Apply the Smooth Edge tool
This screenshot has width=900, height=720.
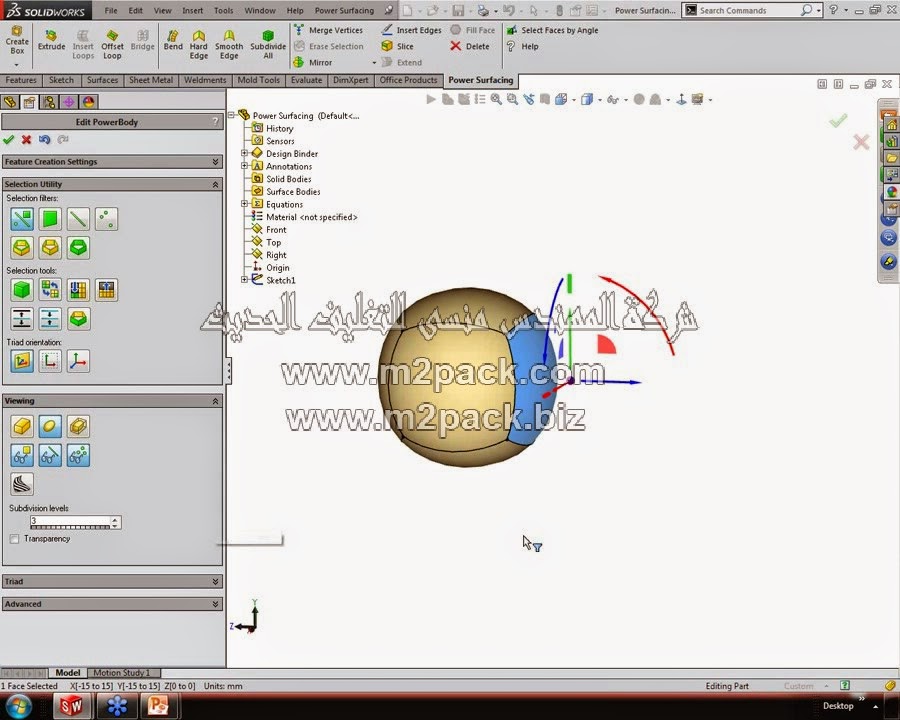coord(229,45)
